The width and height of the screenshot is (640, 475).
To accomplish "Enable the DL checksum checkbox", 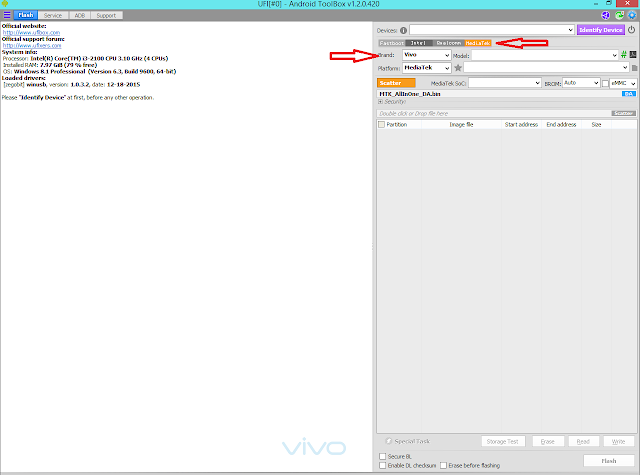I will tap(382, 465).
